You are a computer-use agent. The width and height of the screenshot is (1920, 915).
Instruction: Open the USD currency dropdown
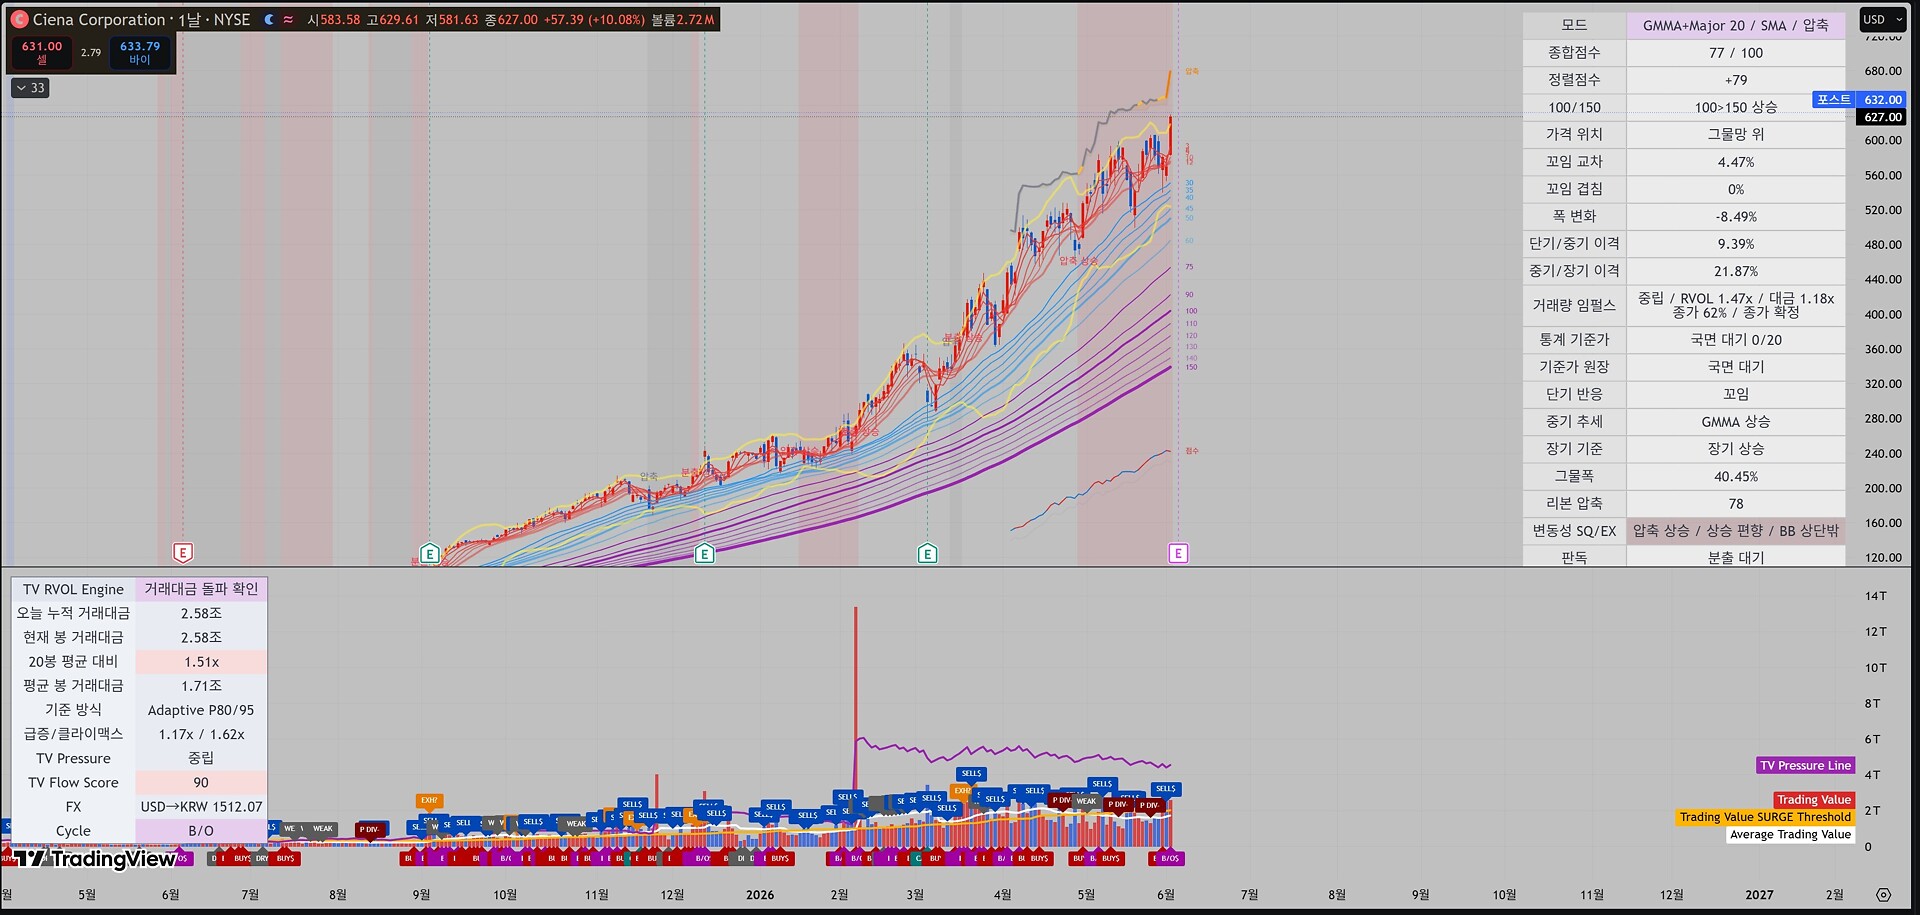tap(1883, 19)
